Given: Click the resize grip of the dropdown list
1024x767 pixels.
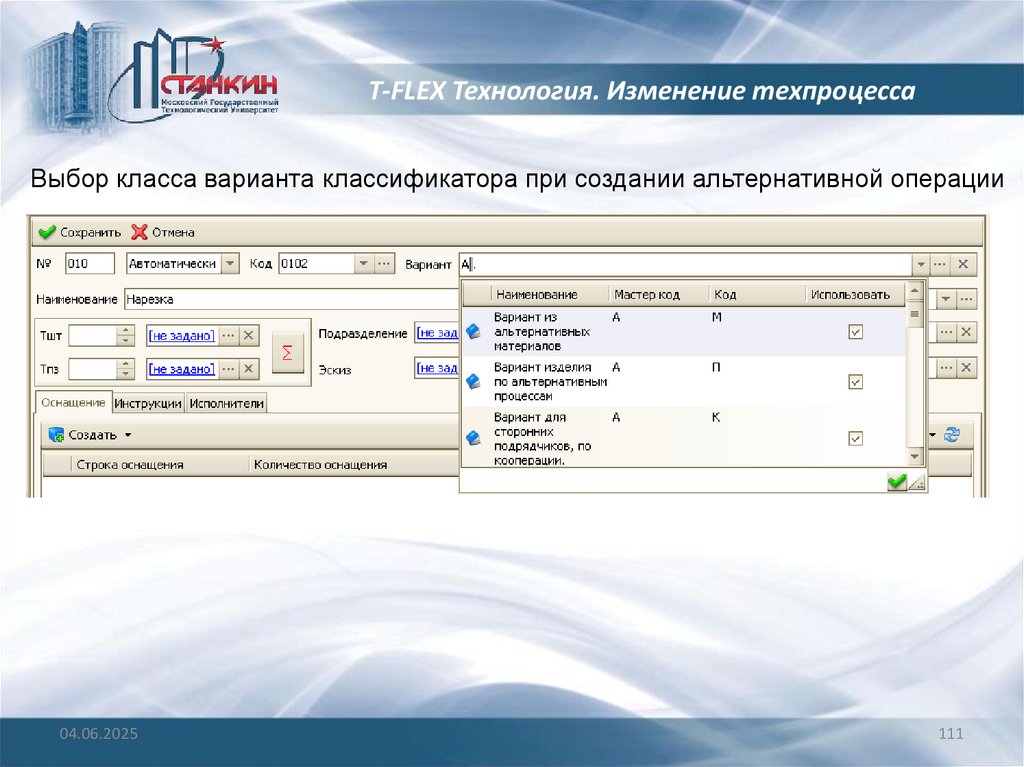Looking at the screenshot, I should click(917, 483).
